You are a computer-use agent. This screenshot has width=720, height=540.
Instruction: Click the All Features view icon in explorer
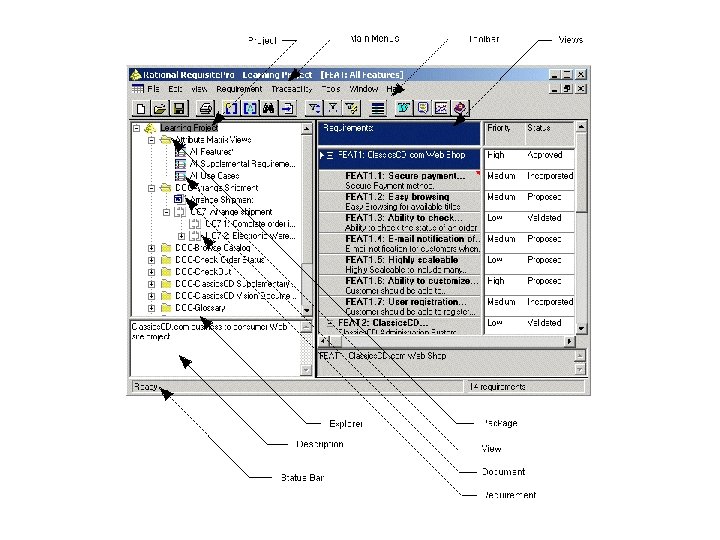click(x=181, y=152)
